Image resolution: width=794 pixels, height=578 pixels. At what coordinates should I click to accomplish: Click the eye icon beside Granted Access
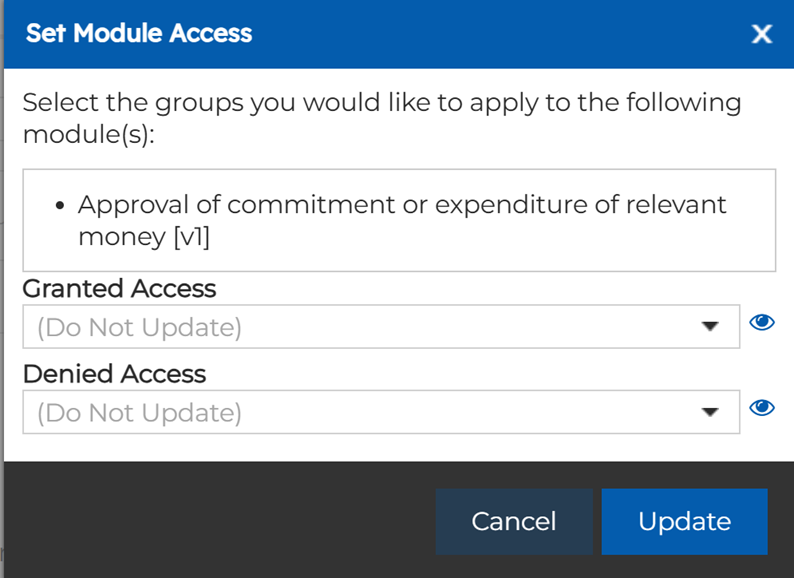coord(762,322)
